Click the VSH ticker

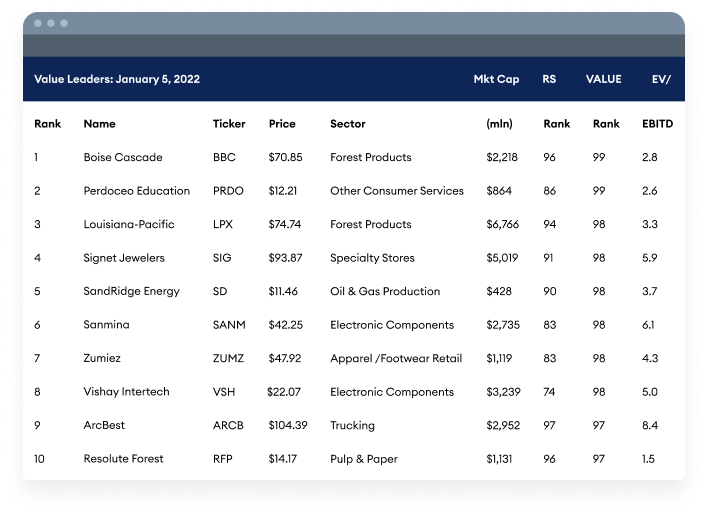224,392
